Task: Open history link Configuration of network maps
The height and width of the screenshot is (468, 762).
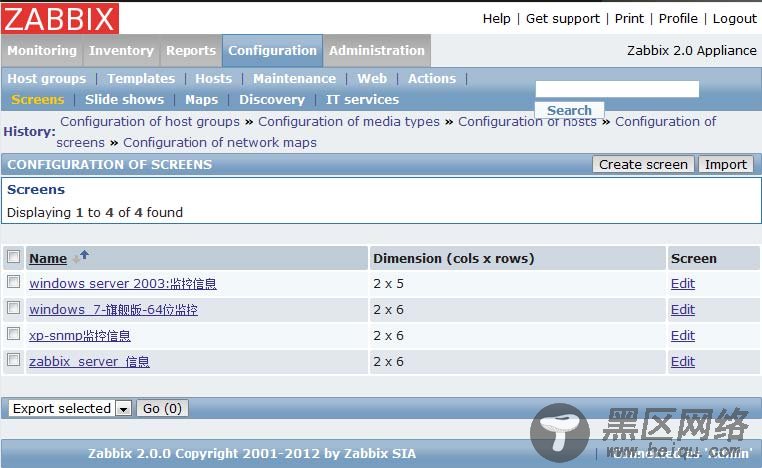Action: pyautogui.click(x=220, y=142)
